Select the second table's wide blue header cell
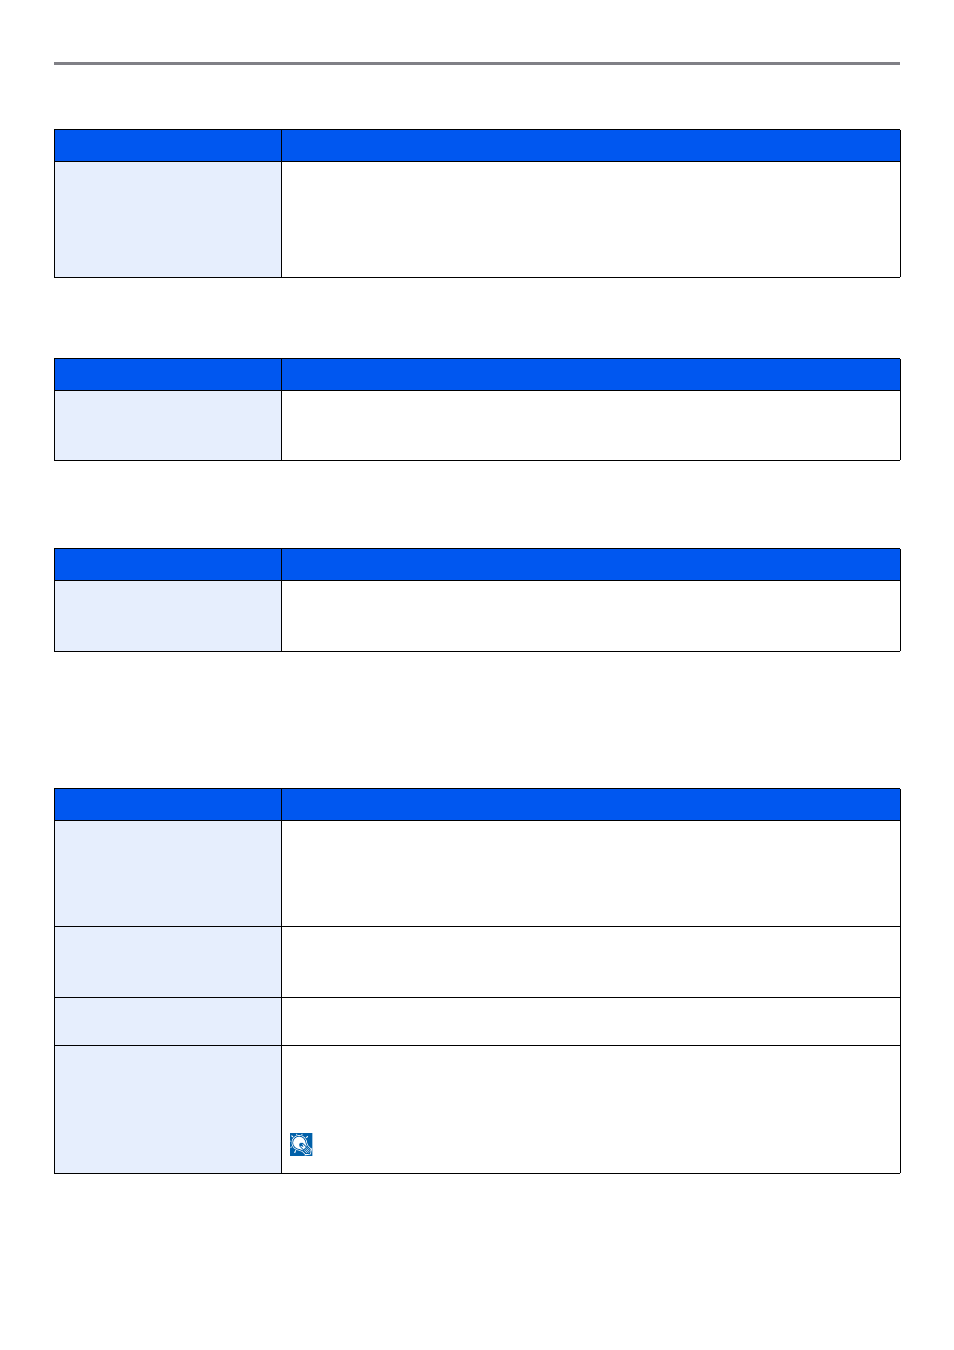 point(591,375)
